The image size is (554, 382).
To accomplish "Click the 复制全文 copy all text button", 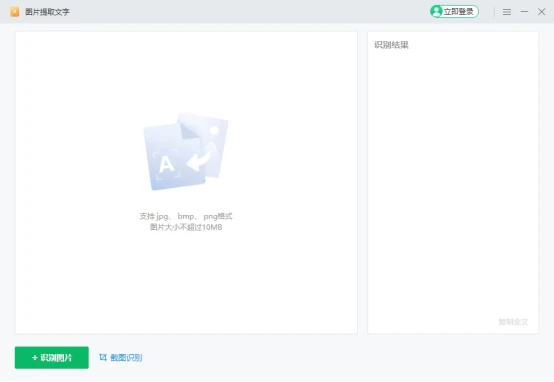I will (513, 322).
